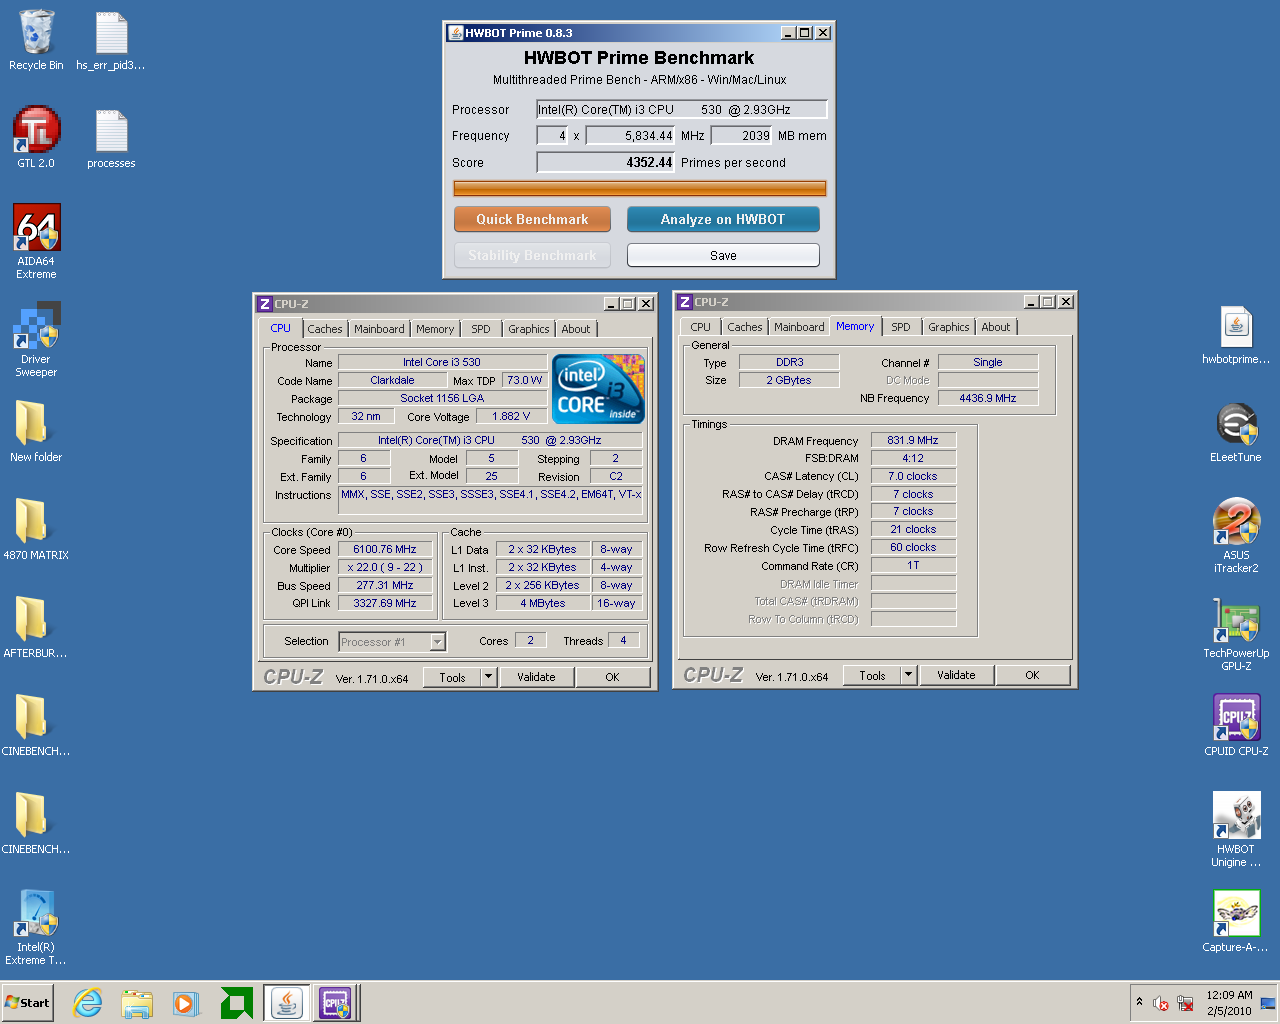Viewport: 1280px width, 1024px height.
Task: Launch Intel(R) Extreme Tuning shortcut
Action: point(36,927)
